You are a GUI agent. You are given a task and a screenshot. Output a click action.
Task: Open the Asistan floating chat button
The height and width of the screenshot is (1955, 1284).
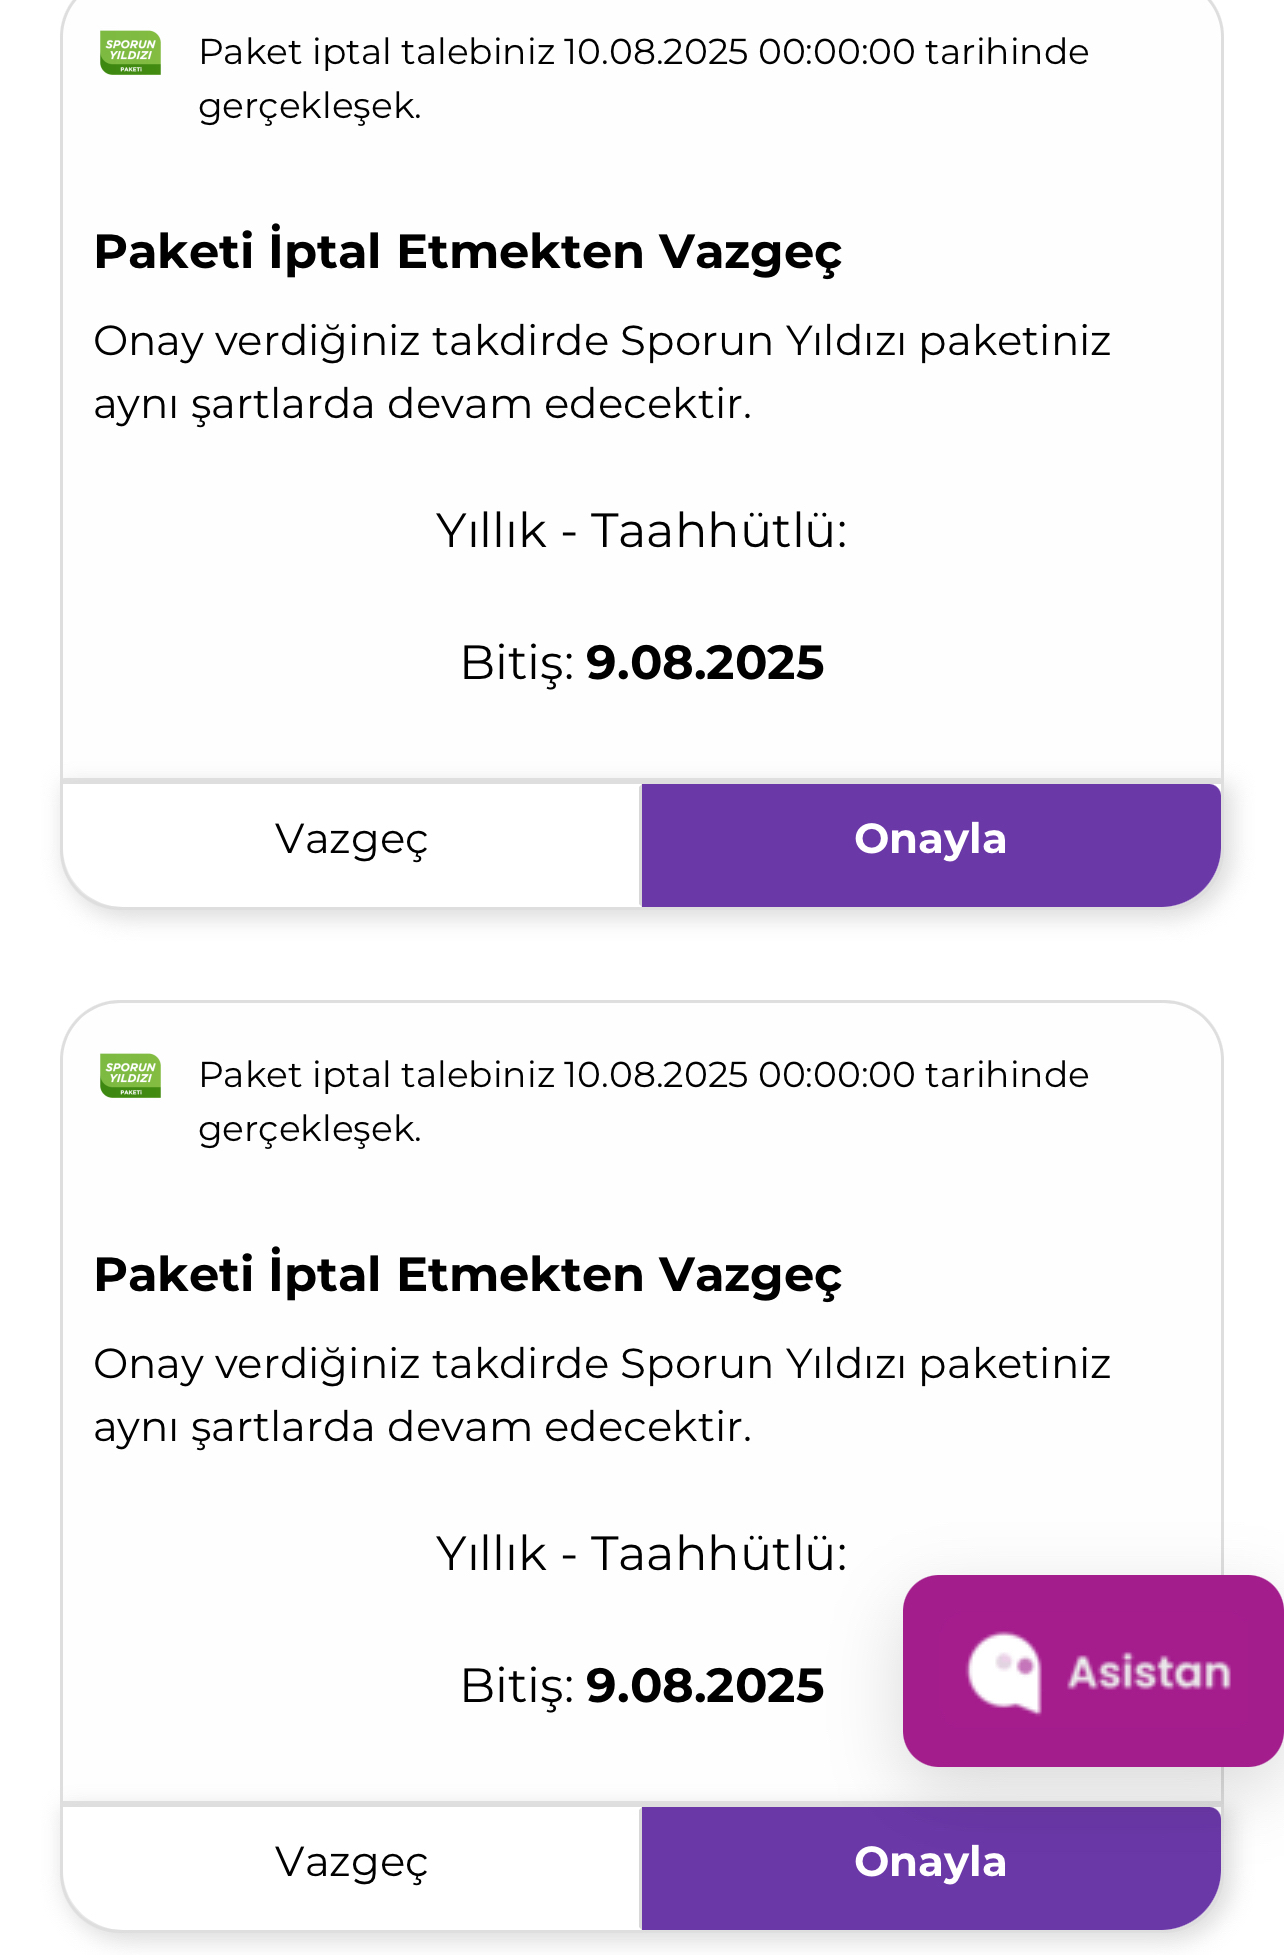click(1093, 1671)
